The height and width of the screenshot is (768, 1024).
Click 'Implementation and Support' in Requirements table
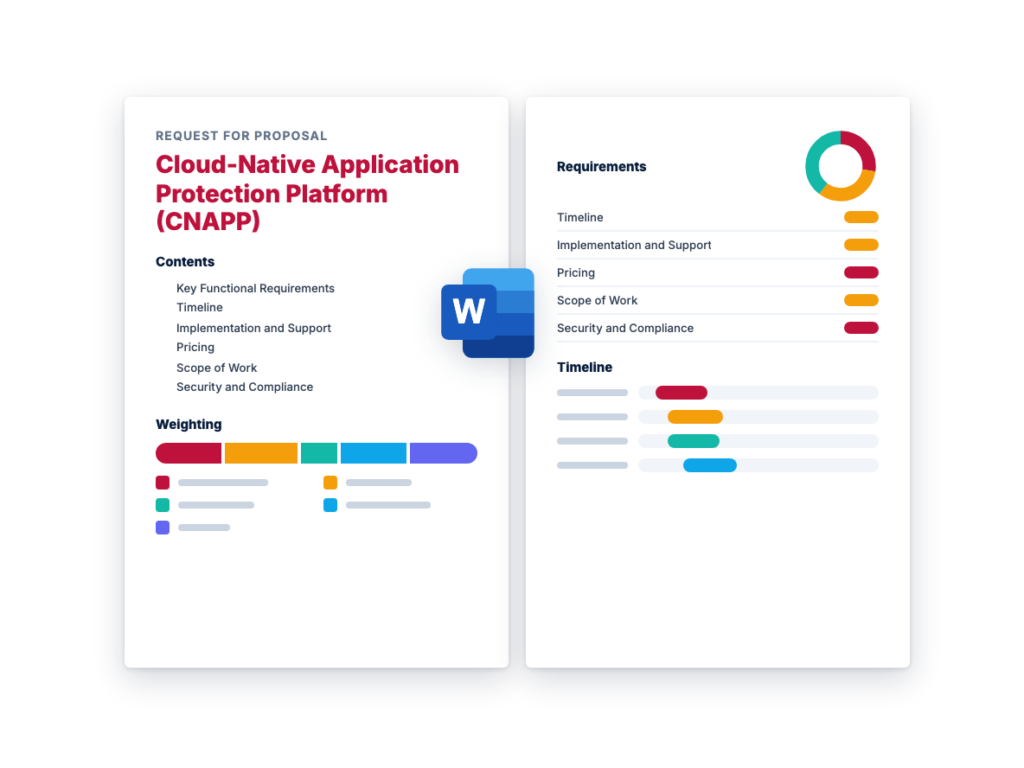click(633, 245)
